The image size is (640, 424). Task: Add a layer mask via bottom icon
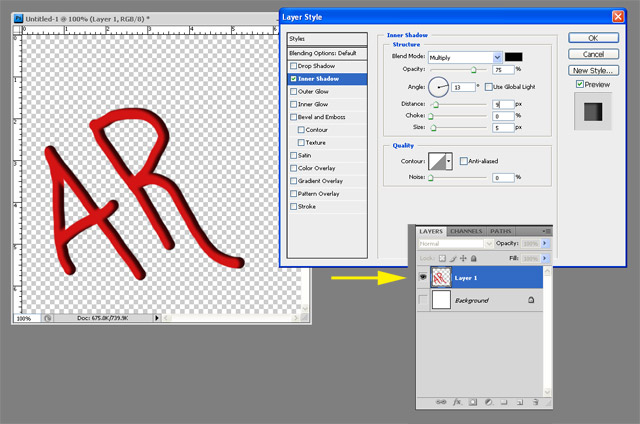coord(473,402)
